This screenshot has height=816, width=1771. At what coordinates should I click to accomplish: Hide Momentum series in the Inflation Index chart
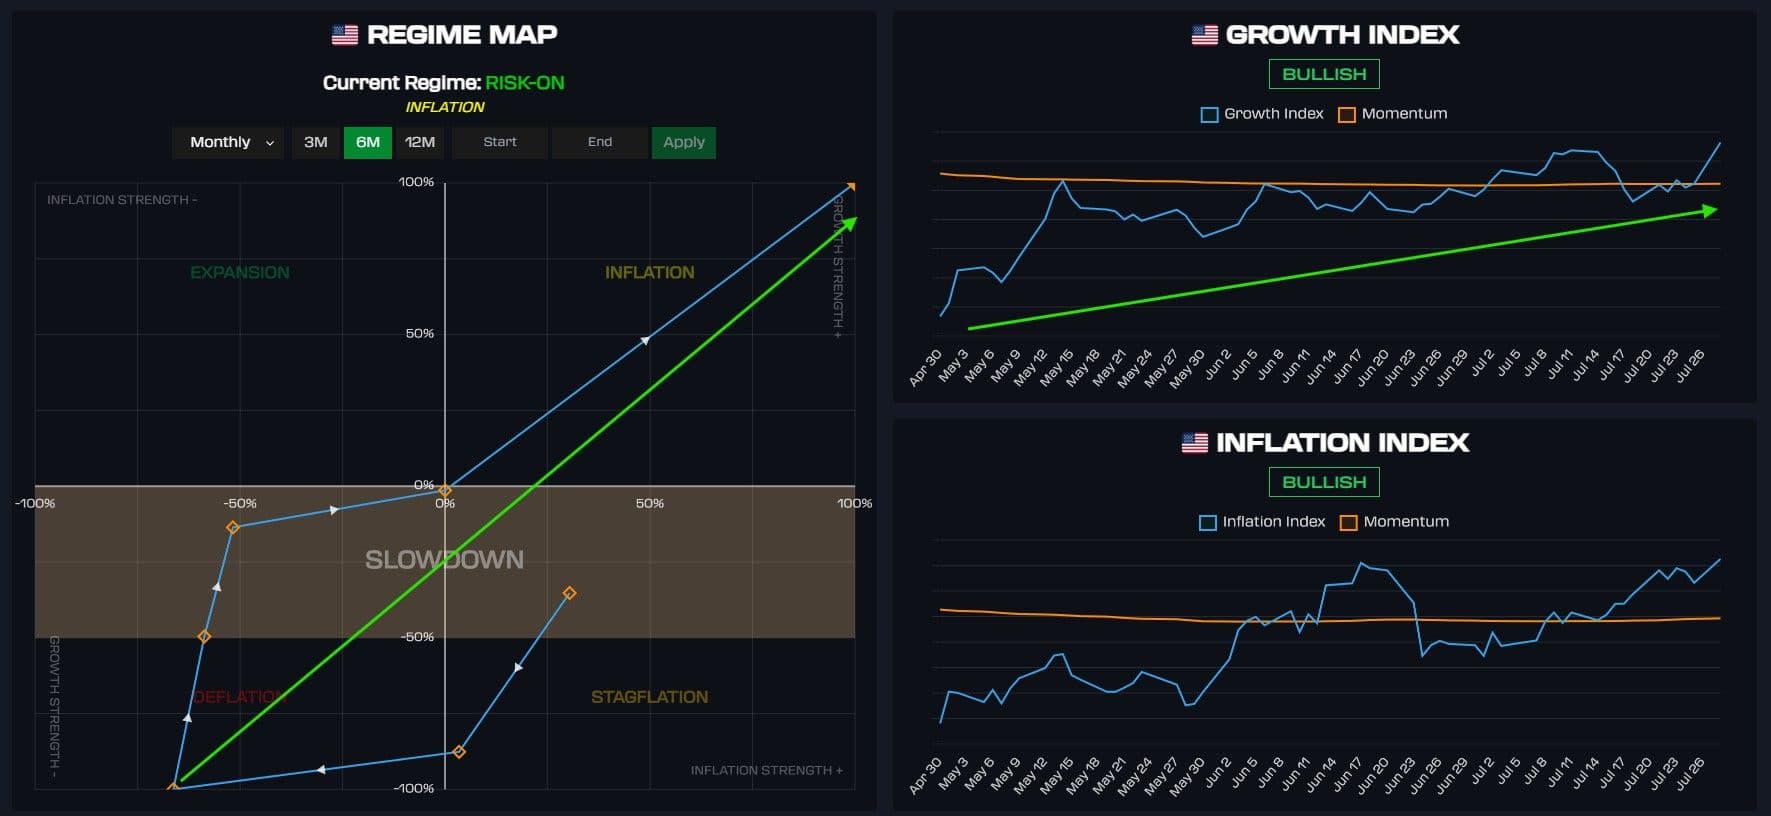[x=1394, y=522]
